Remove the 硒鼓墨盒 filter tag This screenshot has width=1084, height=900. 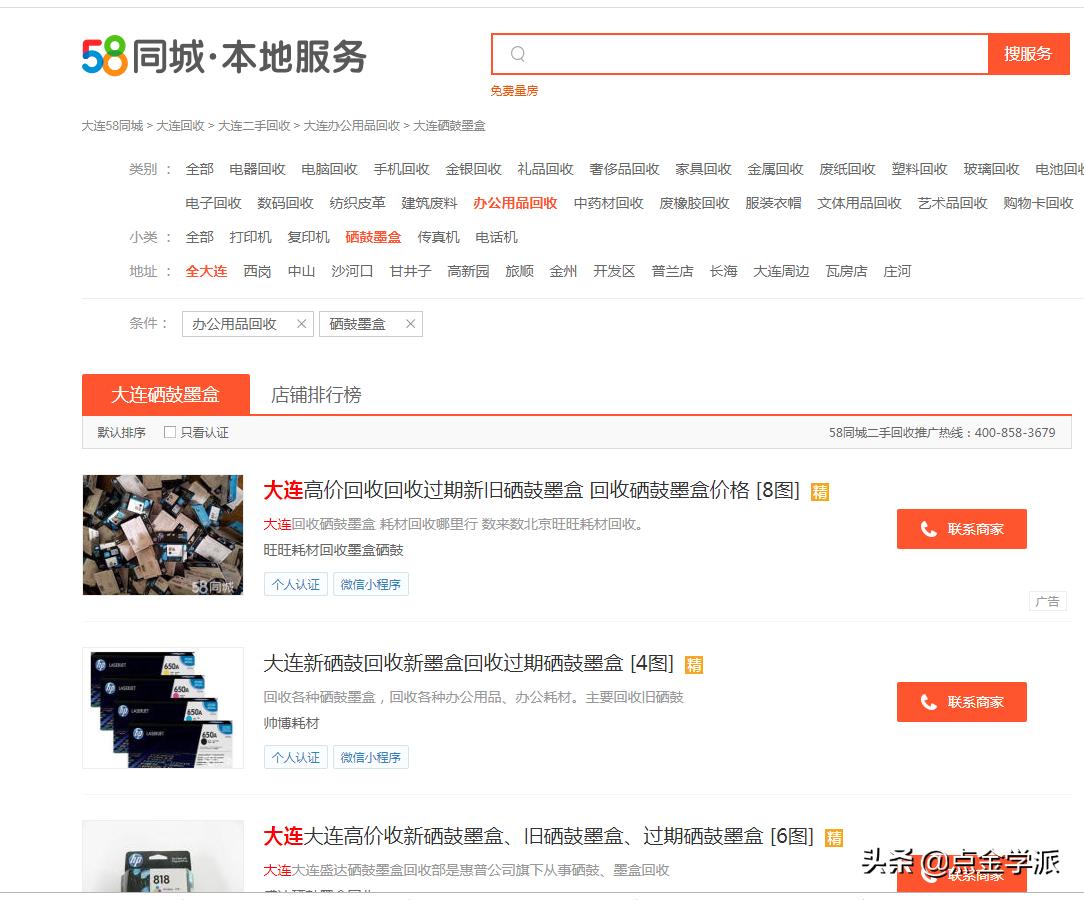(x=409, y=324)
